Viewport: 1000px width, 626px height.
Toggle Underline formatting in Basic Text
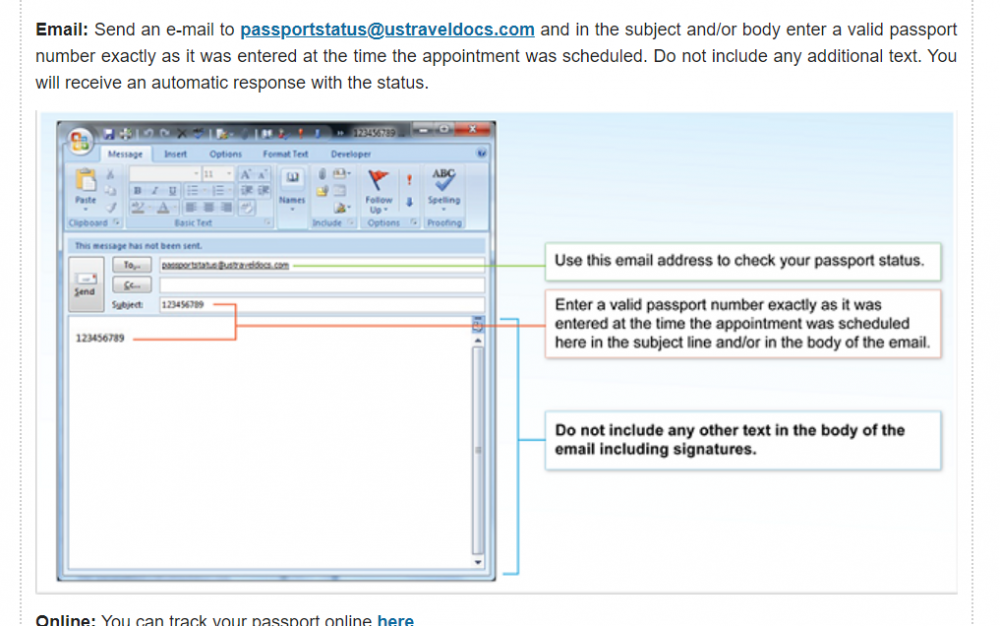point(172,191)
